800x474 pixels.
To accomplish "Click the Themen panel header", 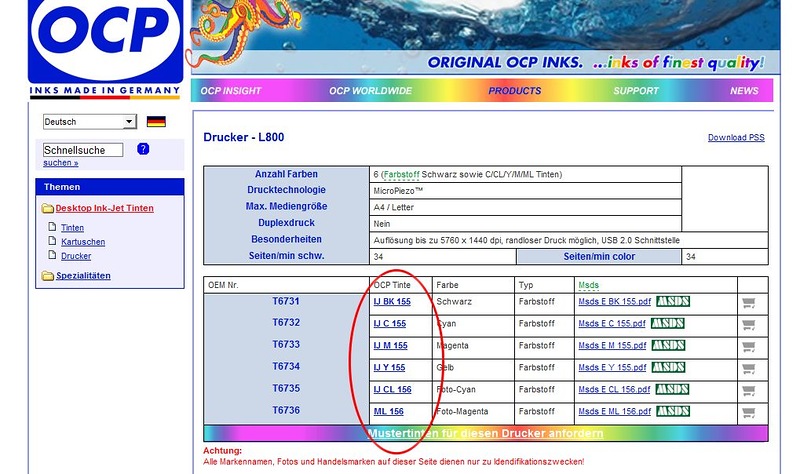I will pyautogui.click(x=110, y=187).
